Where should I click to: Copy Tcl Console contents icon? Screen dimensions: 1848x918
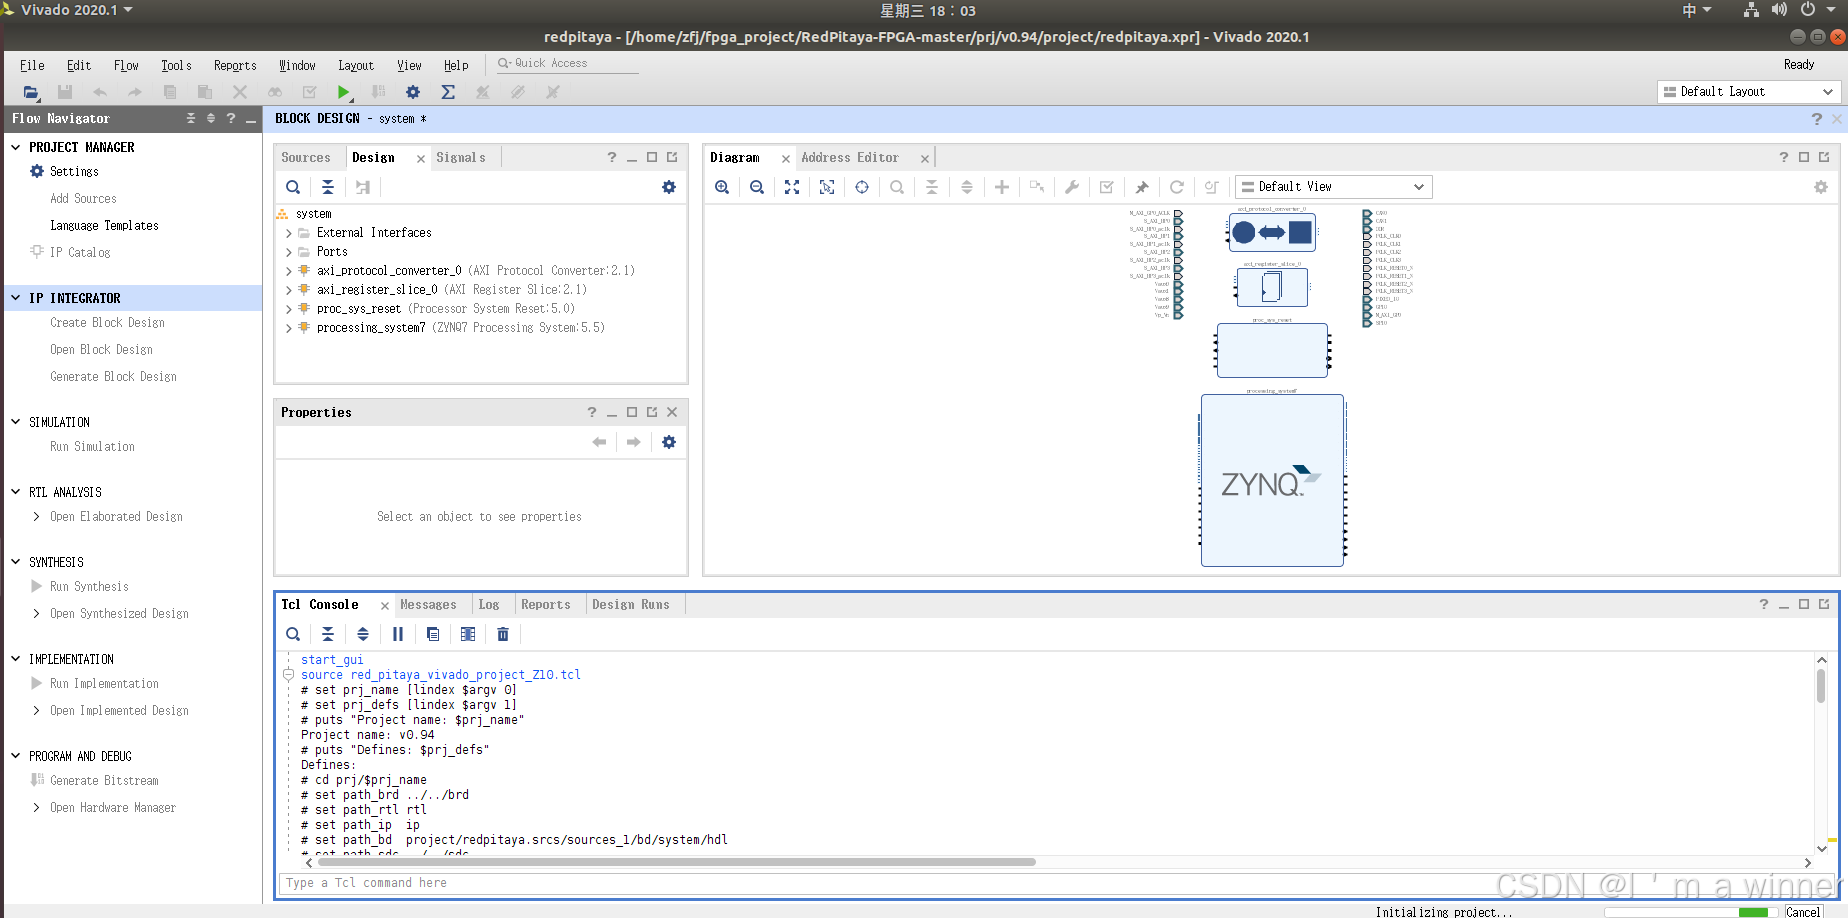coord(433,634)
